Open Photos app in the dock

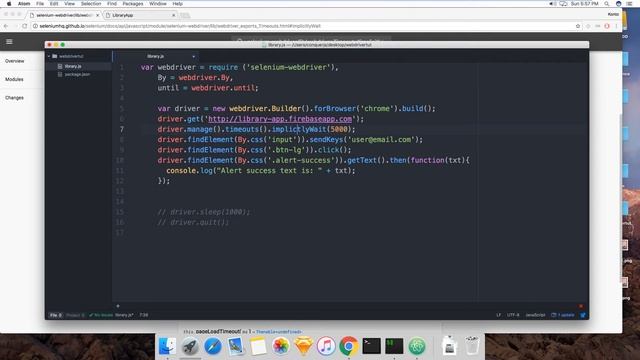pyautogui.click(x=281, y=346)
